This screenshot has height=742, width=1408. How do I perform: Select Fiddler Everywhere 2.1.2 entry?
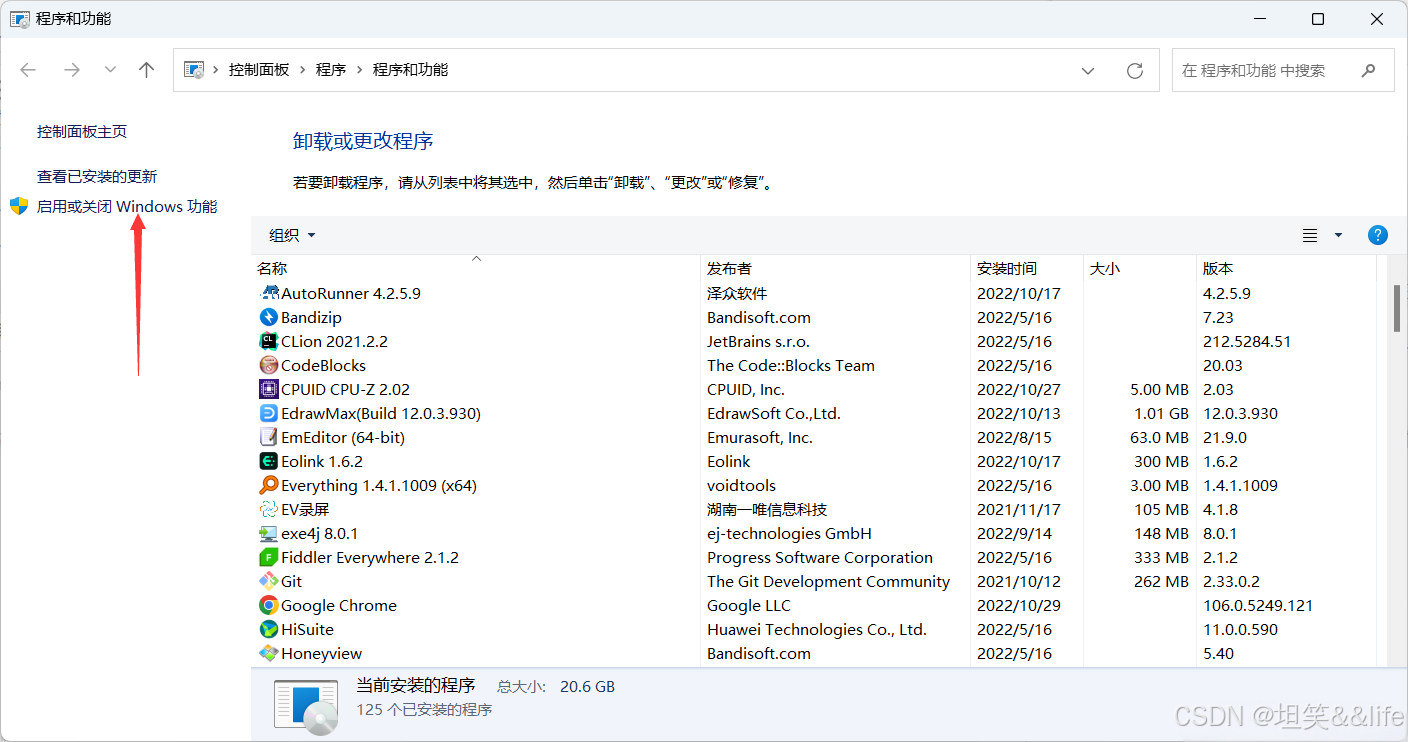pyautogui.click(x=370, y=557)
